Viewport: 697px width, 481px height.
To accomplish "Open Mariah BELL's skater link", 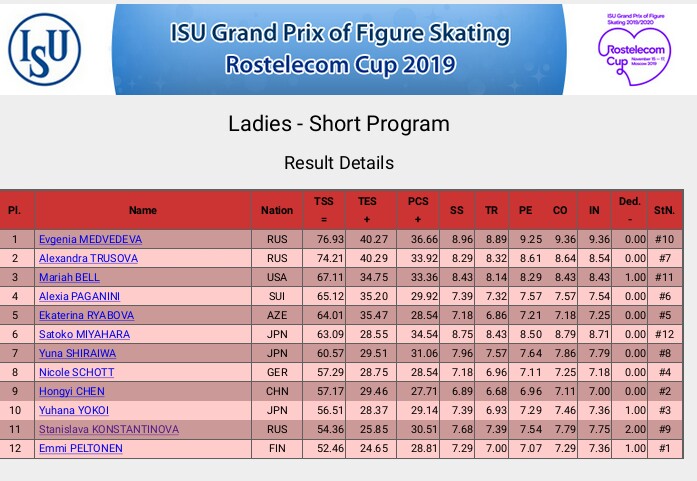I will 69,277.
